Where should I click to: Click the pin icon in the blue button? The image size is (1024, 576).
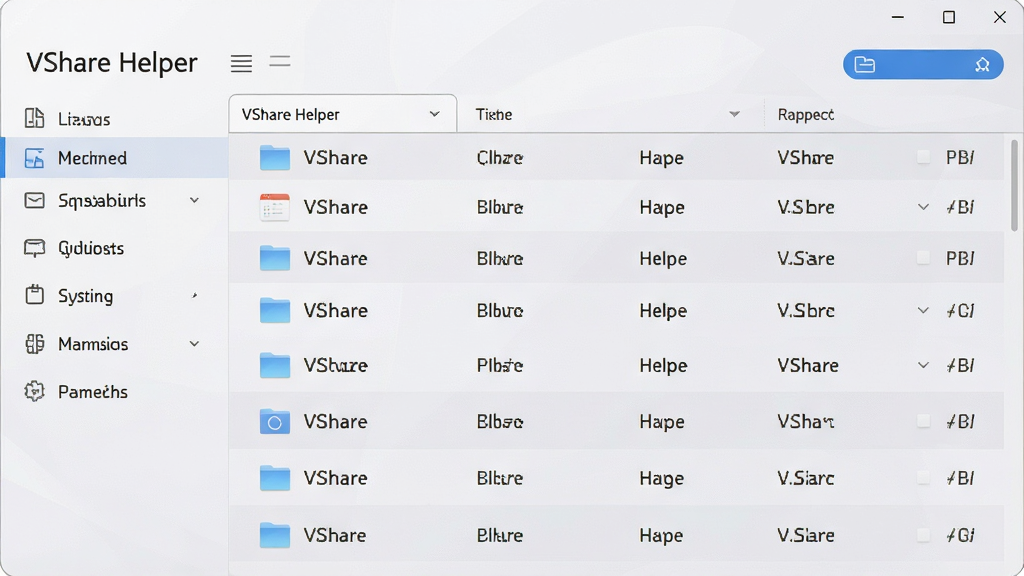[982, 64]
